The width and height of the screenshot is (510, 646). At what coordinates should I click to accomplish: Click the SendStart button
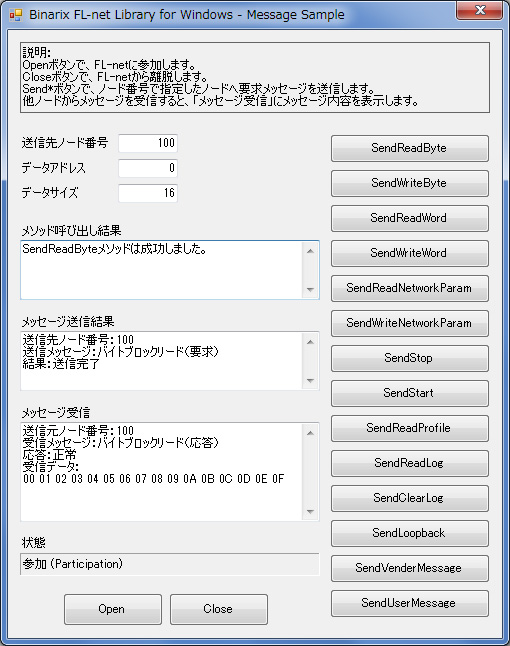tap(409, 393)
